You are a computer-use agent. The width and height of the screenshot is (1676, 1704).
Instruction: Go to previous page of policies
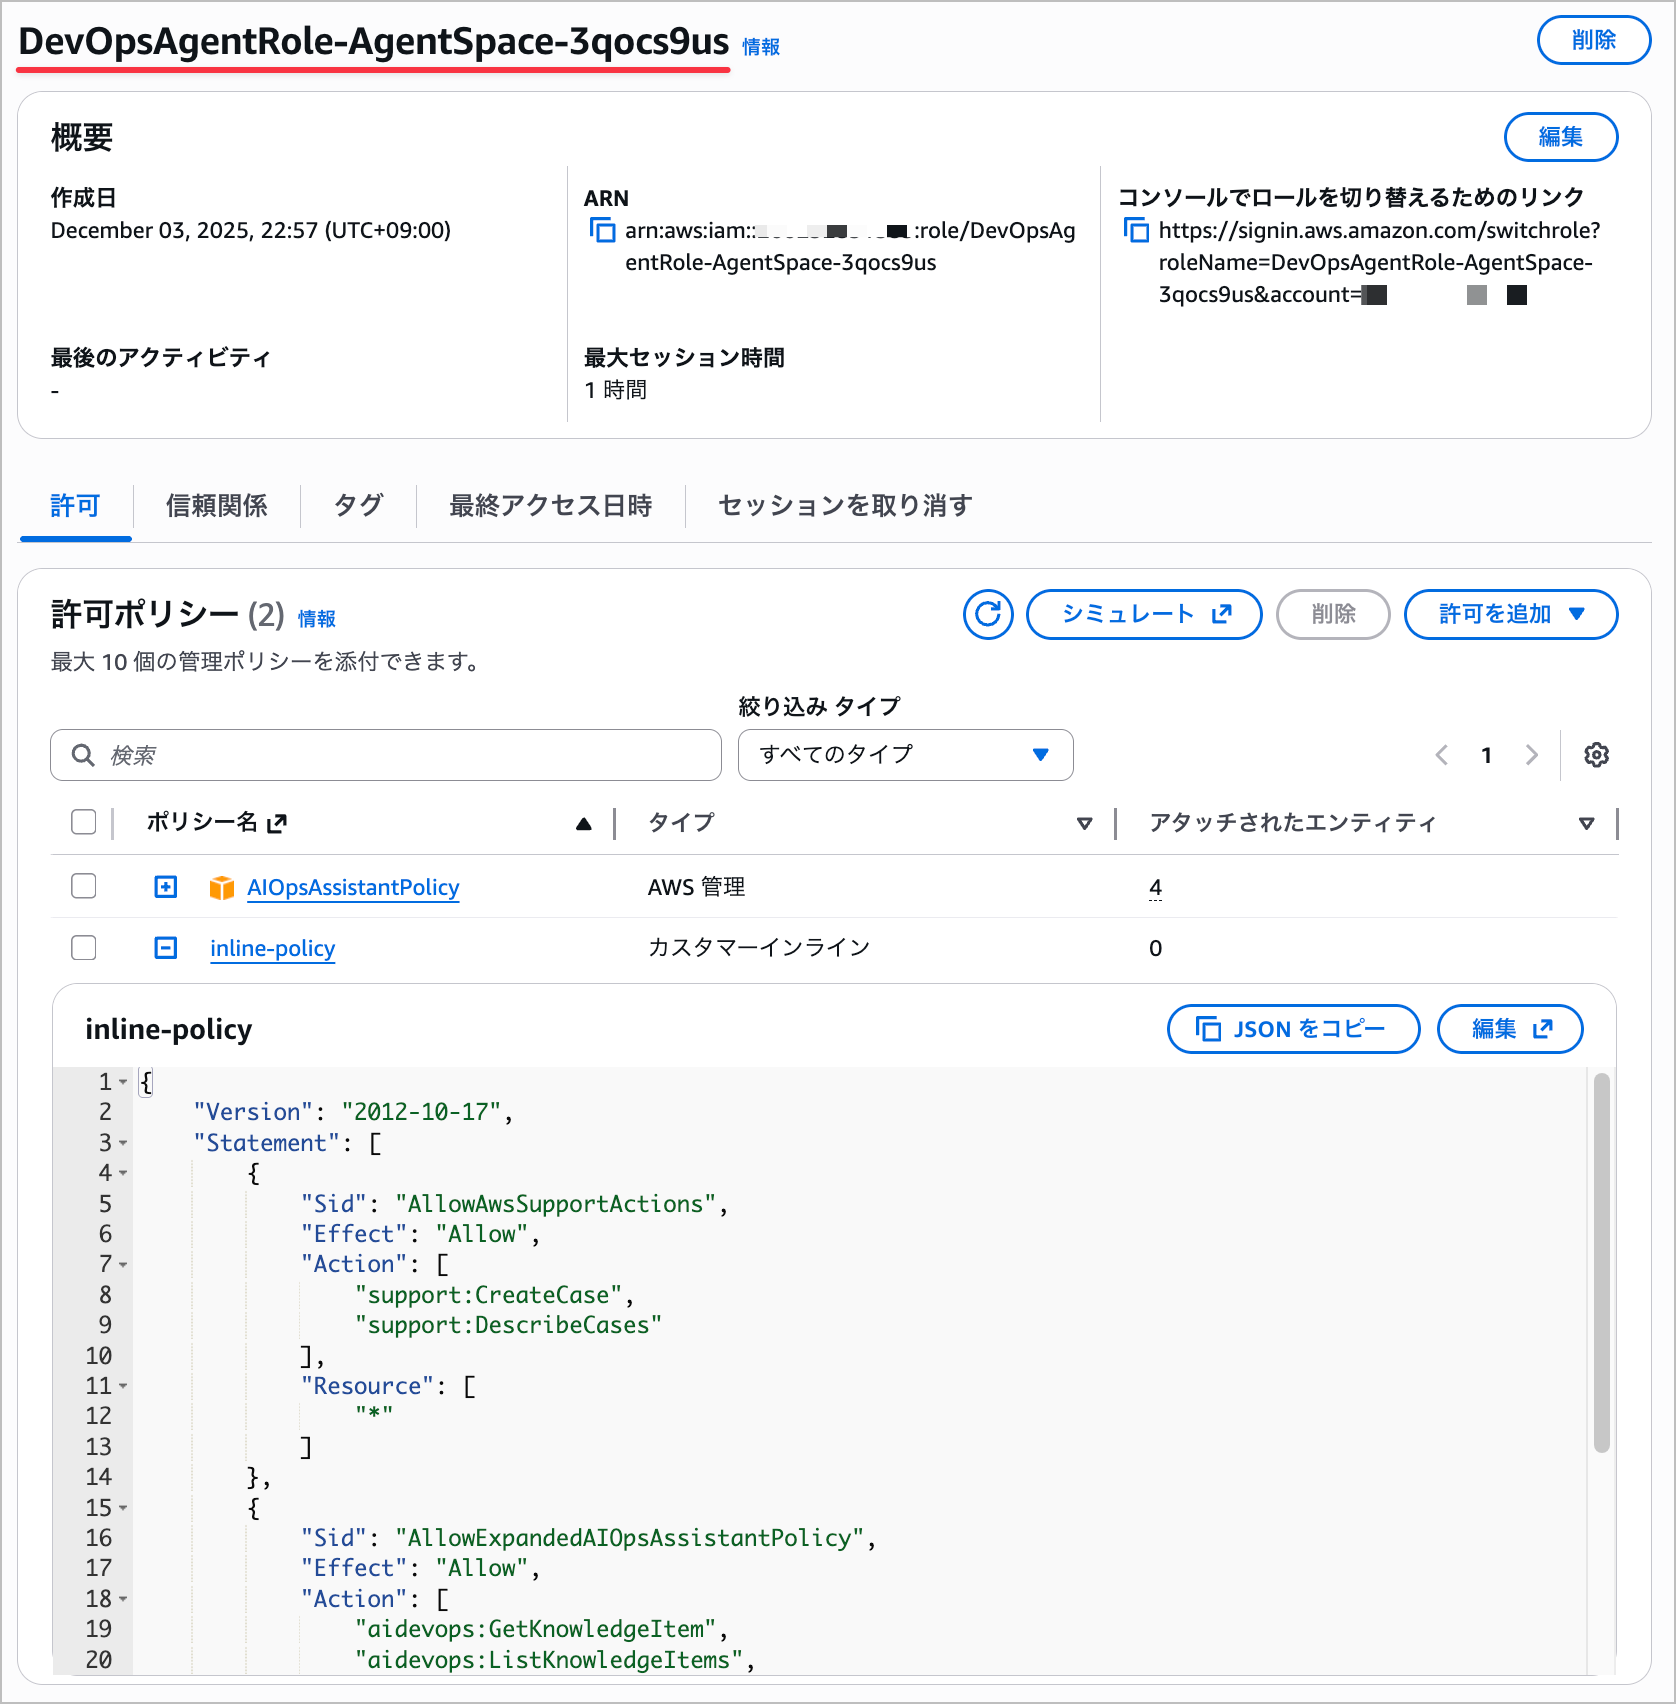point(1442,755)
